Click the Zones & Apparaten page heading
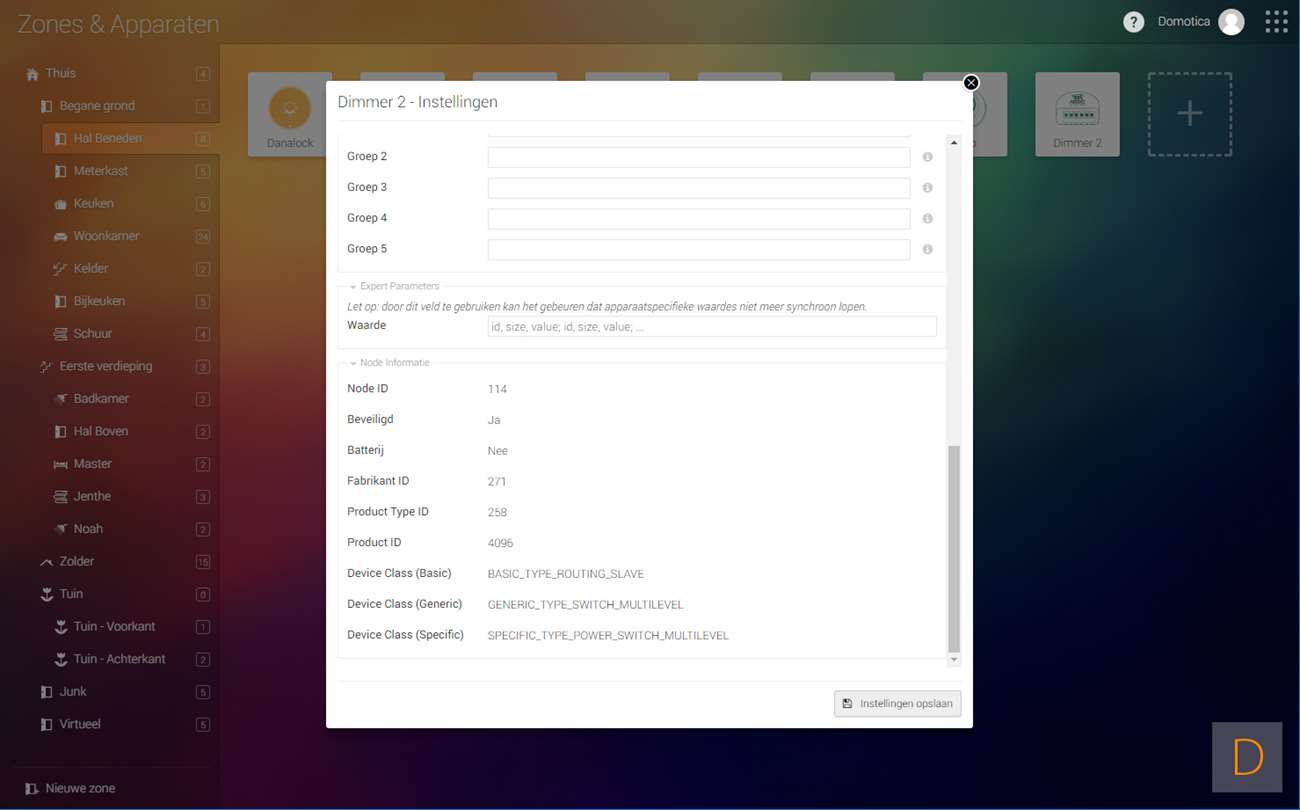This screenshot has width=1300, height=810. point(118,25)
